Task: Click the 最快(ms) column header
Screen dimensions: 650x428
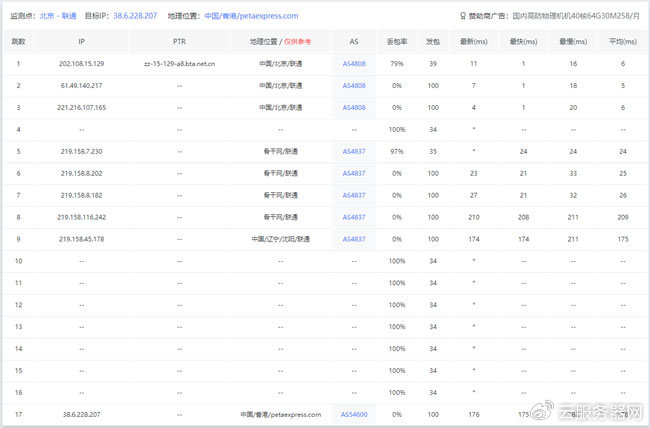Action: click(524, 41)
